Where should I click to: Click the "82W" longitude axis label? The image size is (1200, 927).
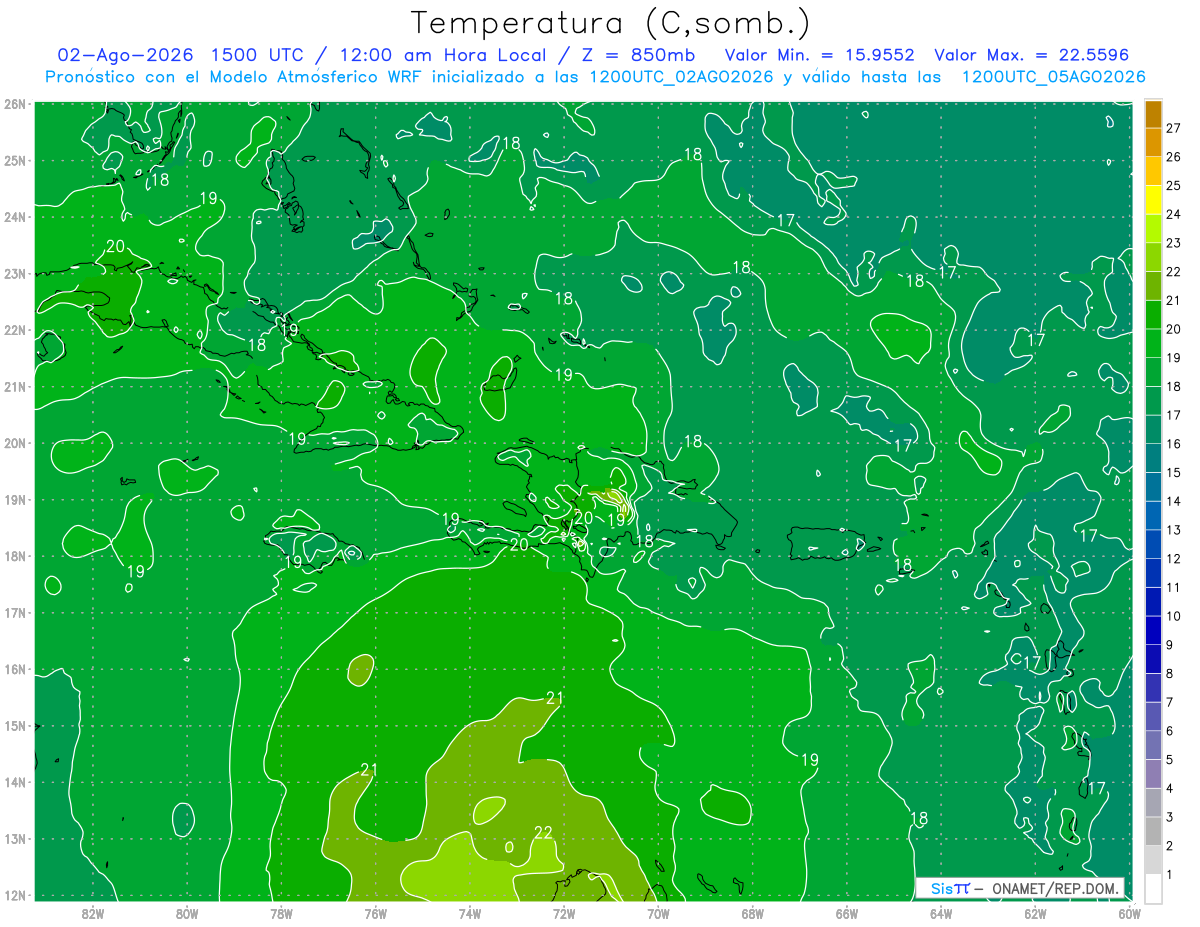pos(93,913)
